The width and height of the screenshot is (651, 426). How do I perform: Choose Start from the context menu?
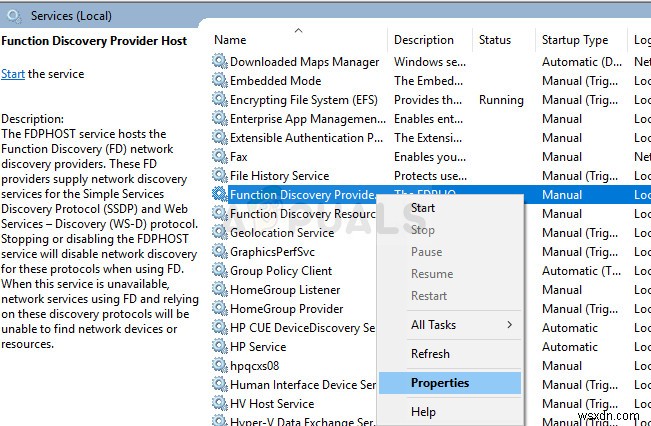click(x=423, y=208)
